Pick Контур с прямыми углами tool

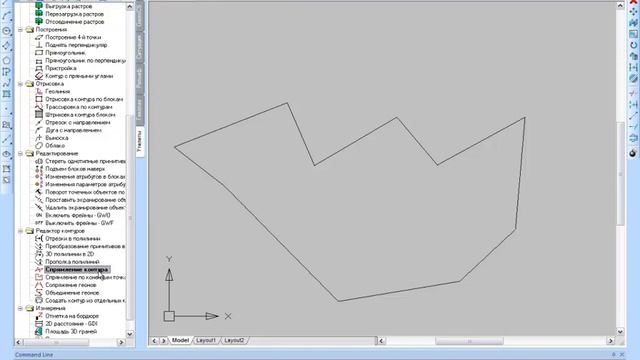coord(79,76)
